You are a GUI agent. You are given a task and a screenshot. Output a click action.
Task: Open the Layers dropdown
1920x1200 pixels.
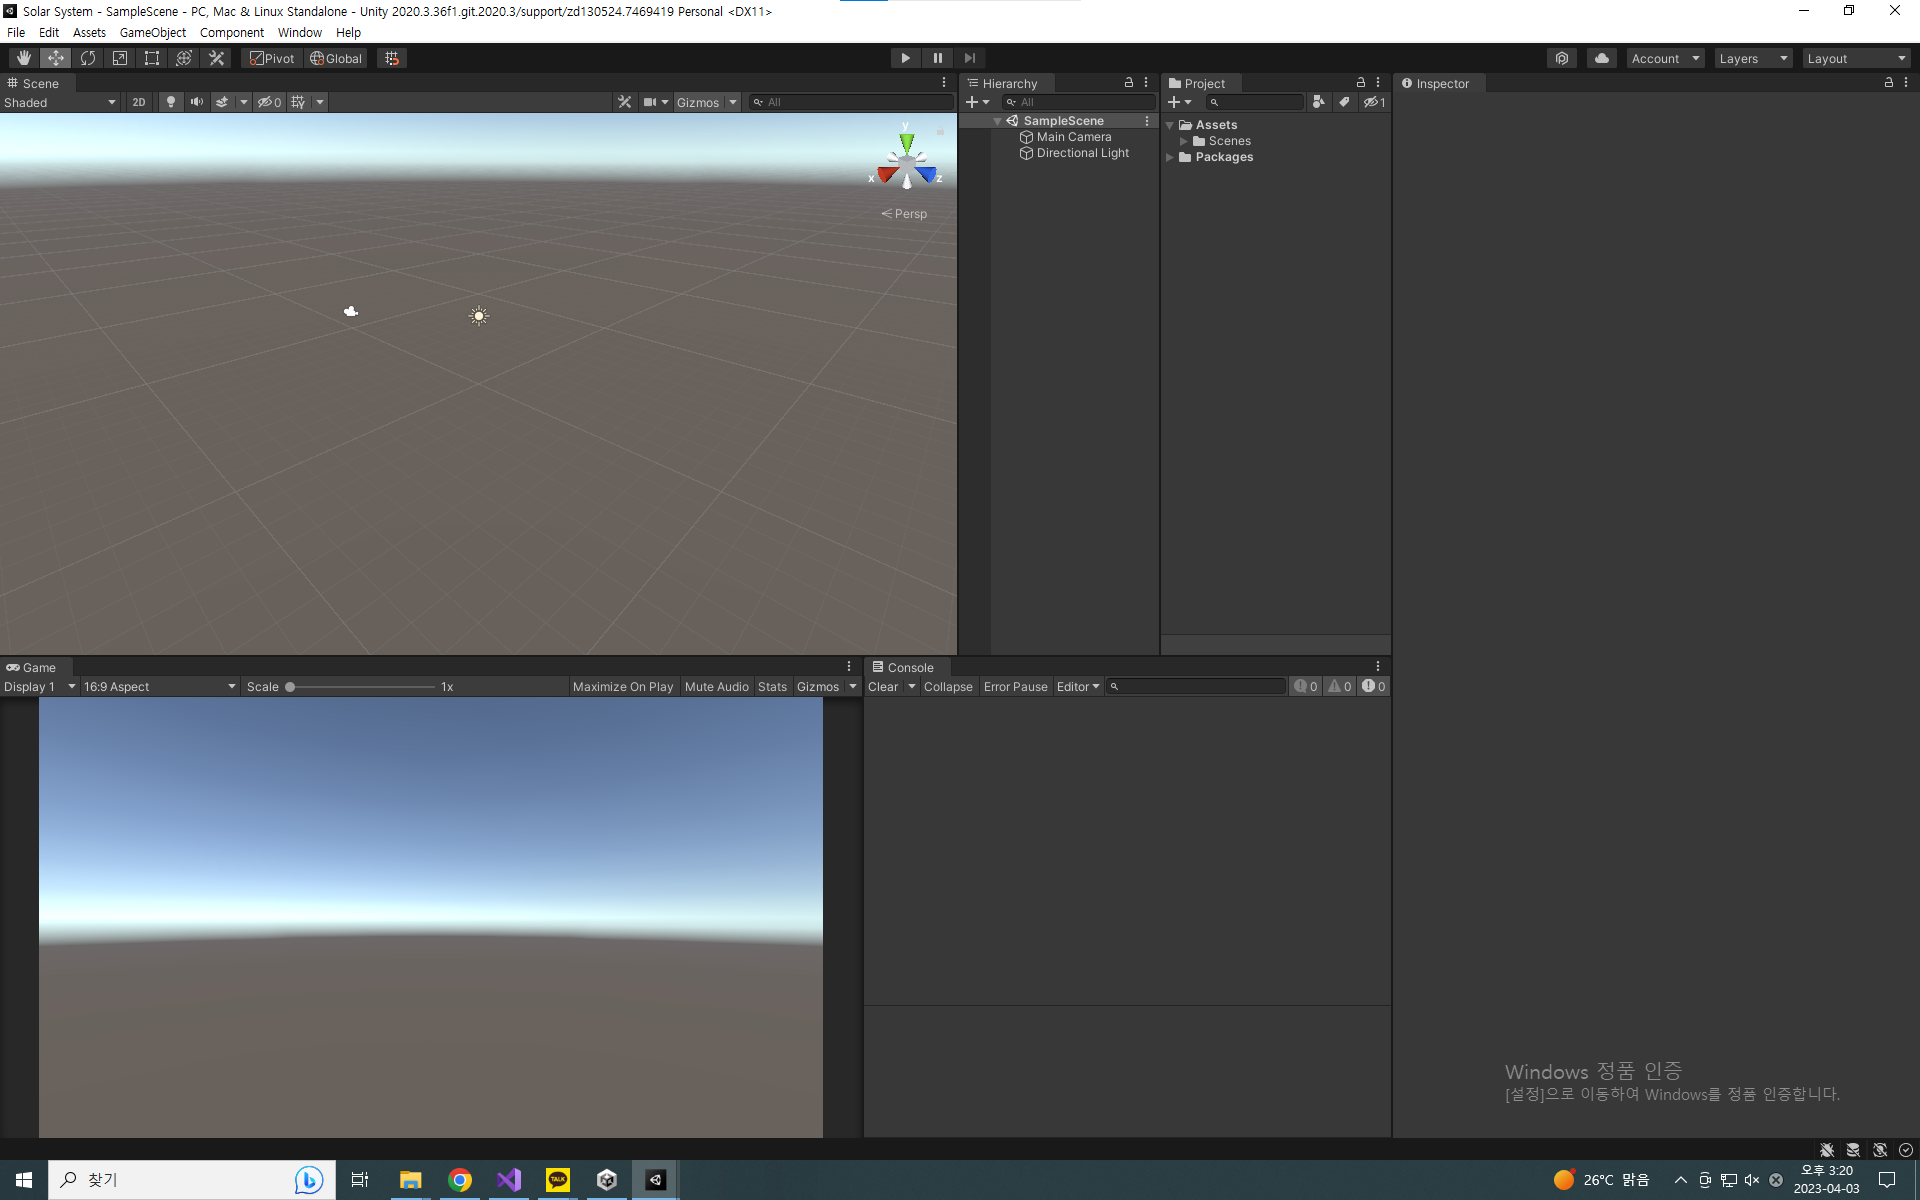tap(1752, 58)
